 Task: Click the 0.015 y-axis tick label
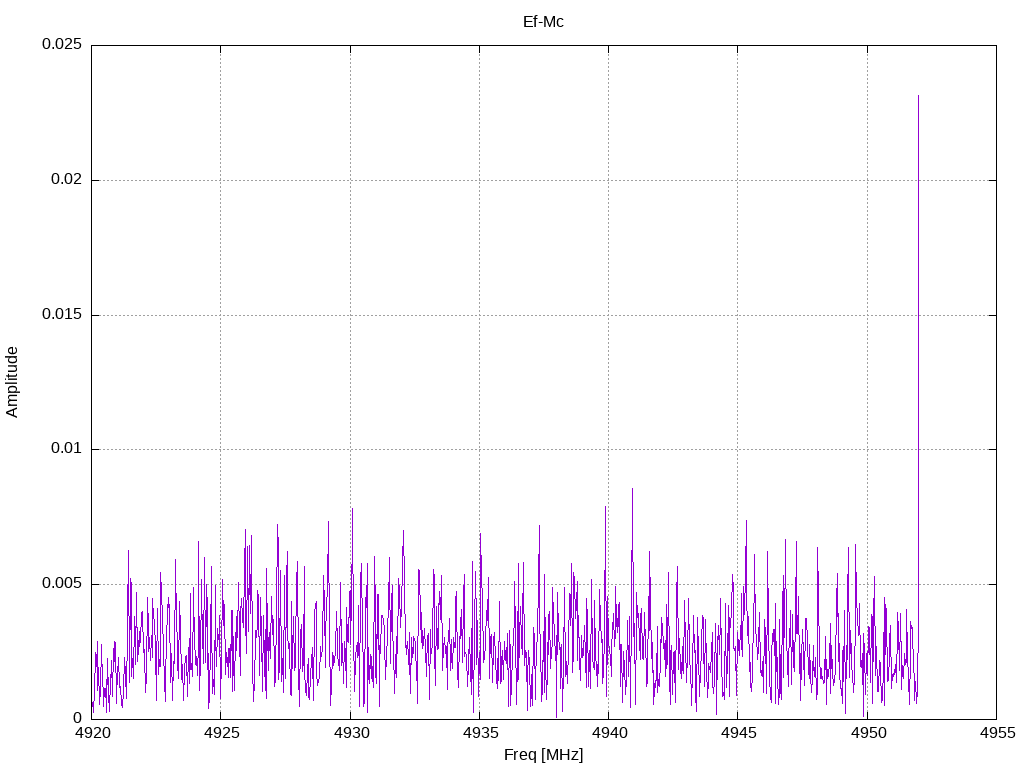[61, 315]
